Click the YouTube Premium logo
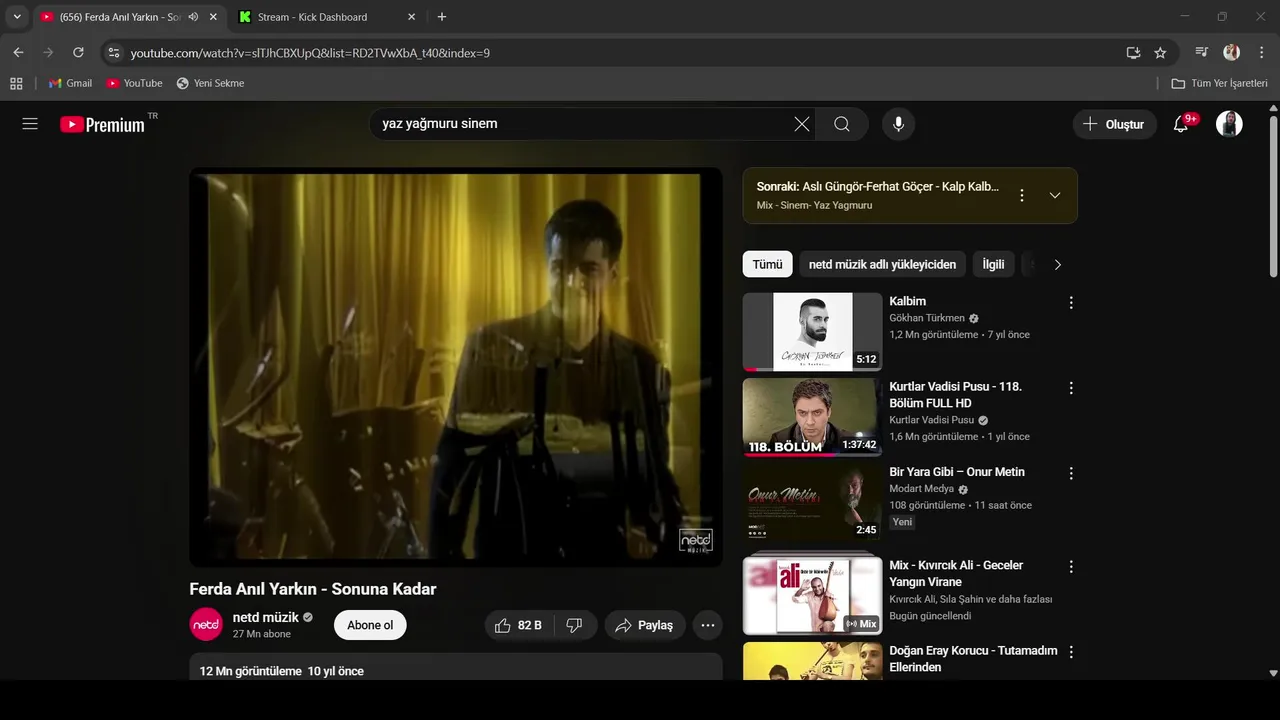 102,125
